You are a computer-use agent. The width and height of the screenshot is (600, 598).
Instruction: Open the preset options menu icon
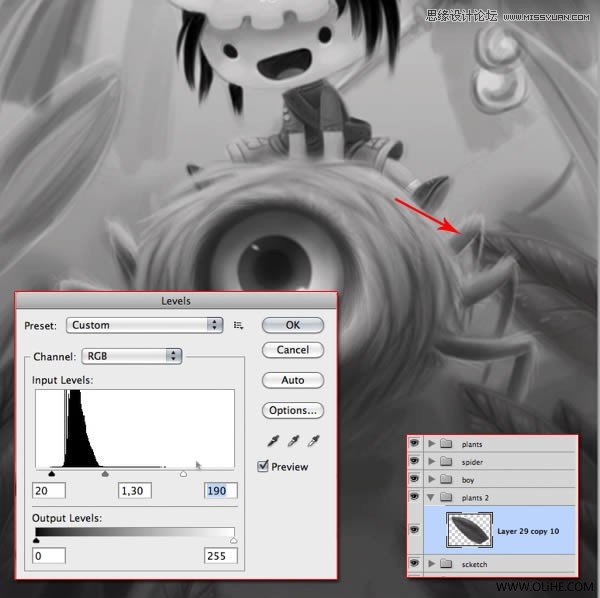click(238, 325)
